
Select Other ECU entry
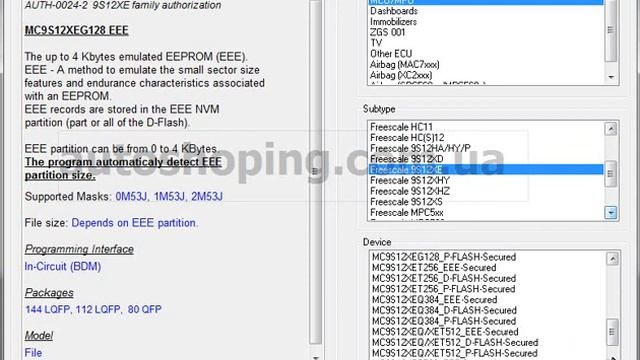[x=486, y=53]
